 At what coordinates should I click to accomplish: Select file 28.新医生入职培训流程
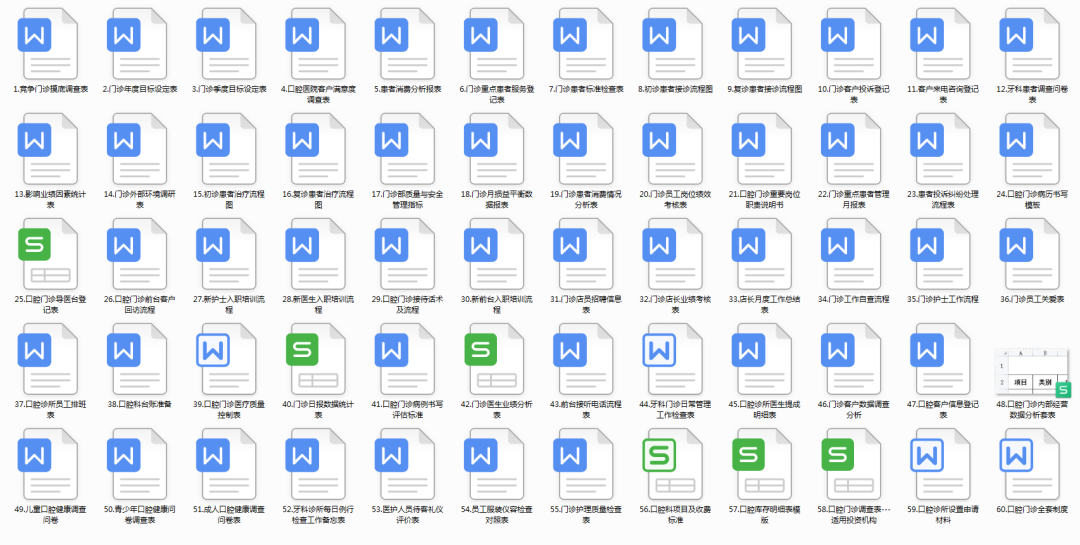318,255
